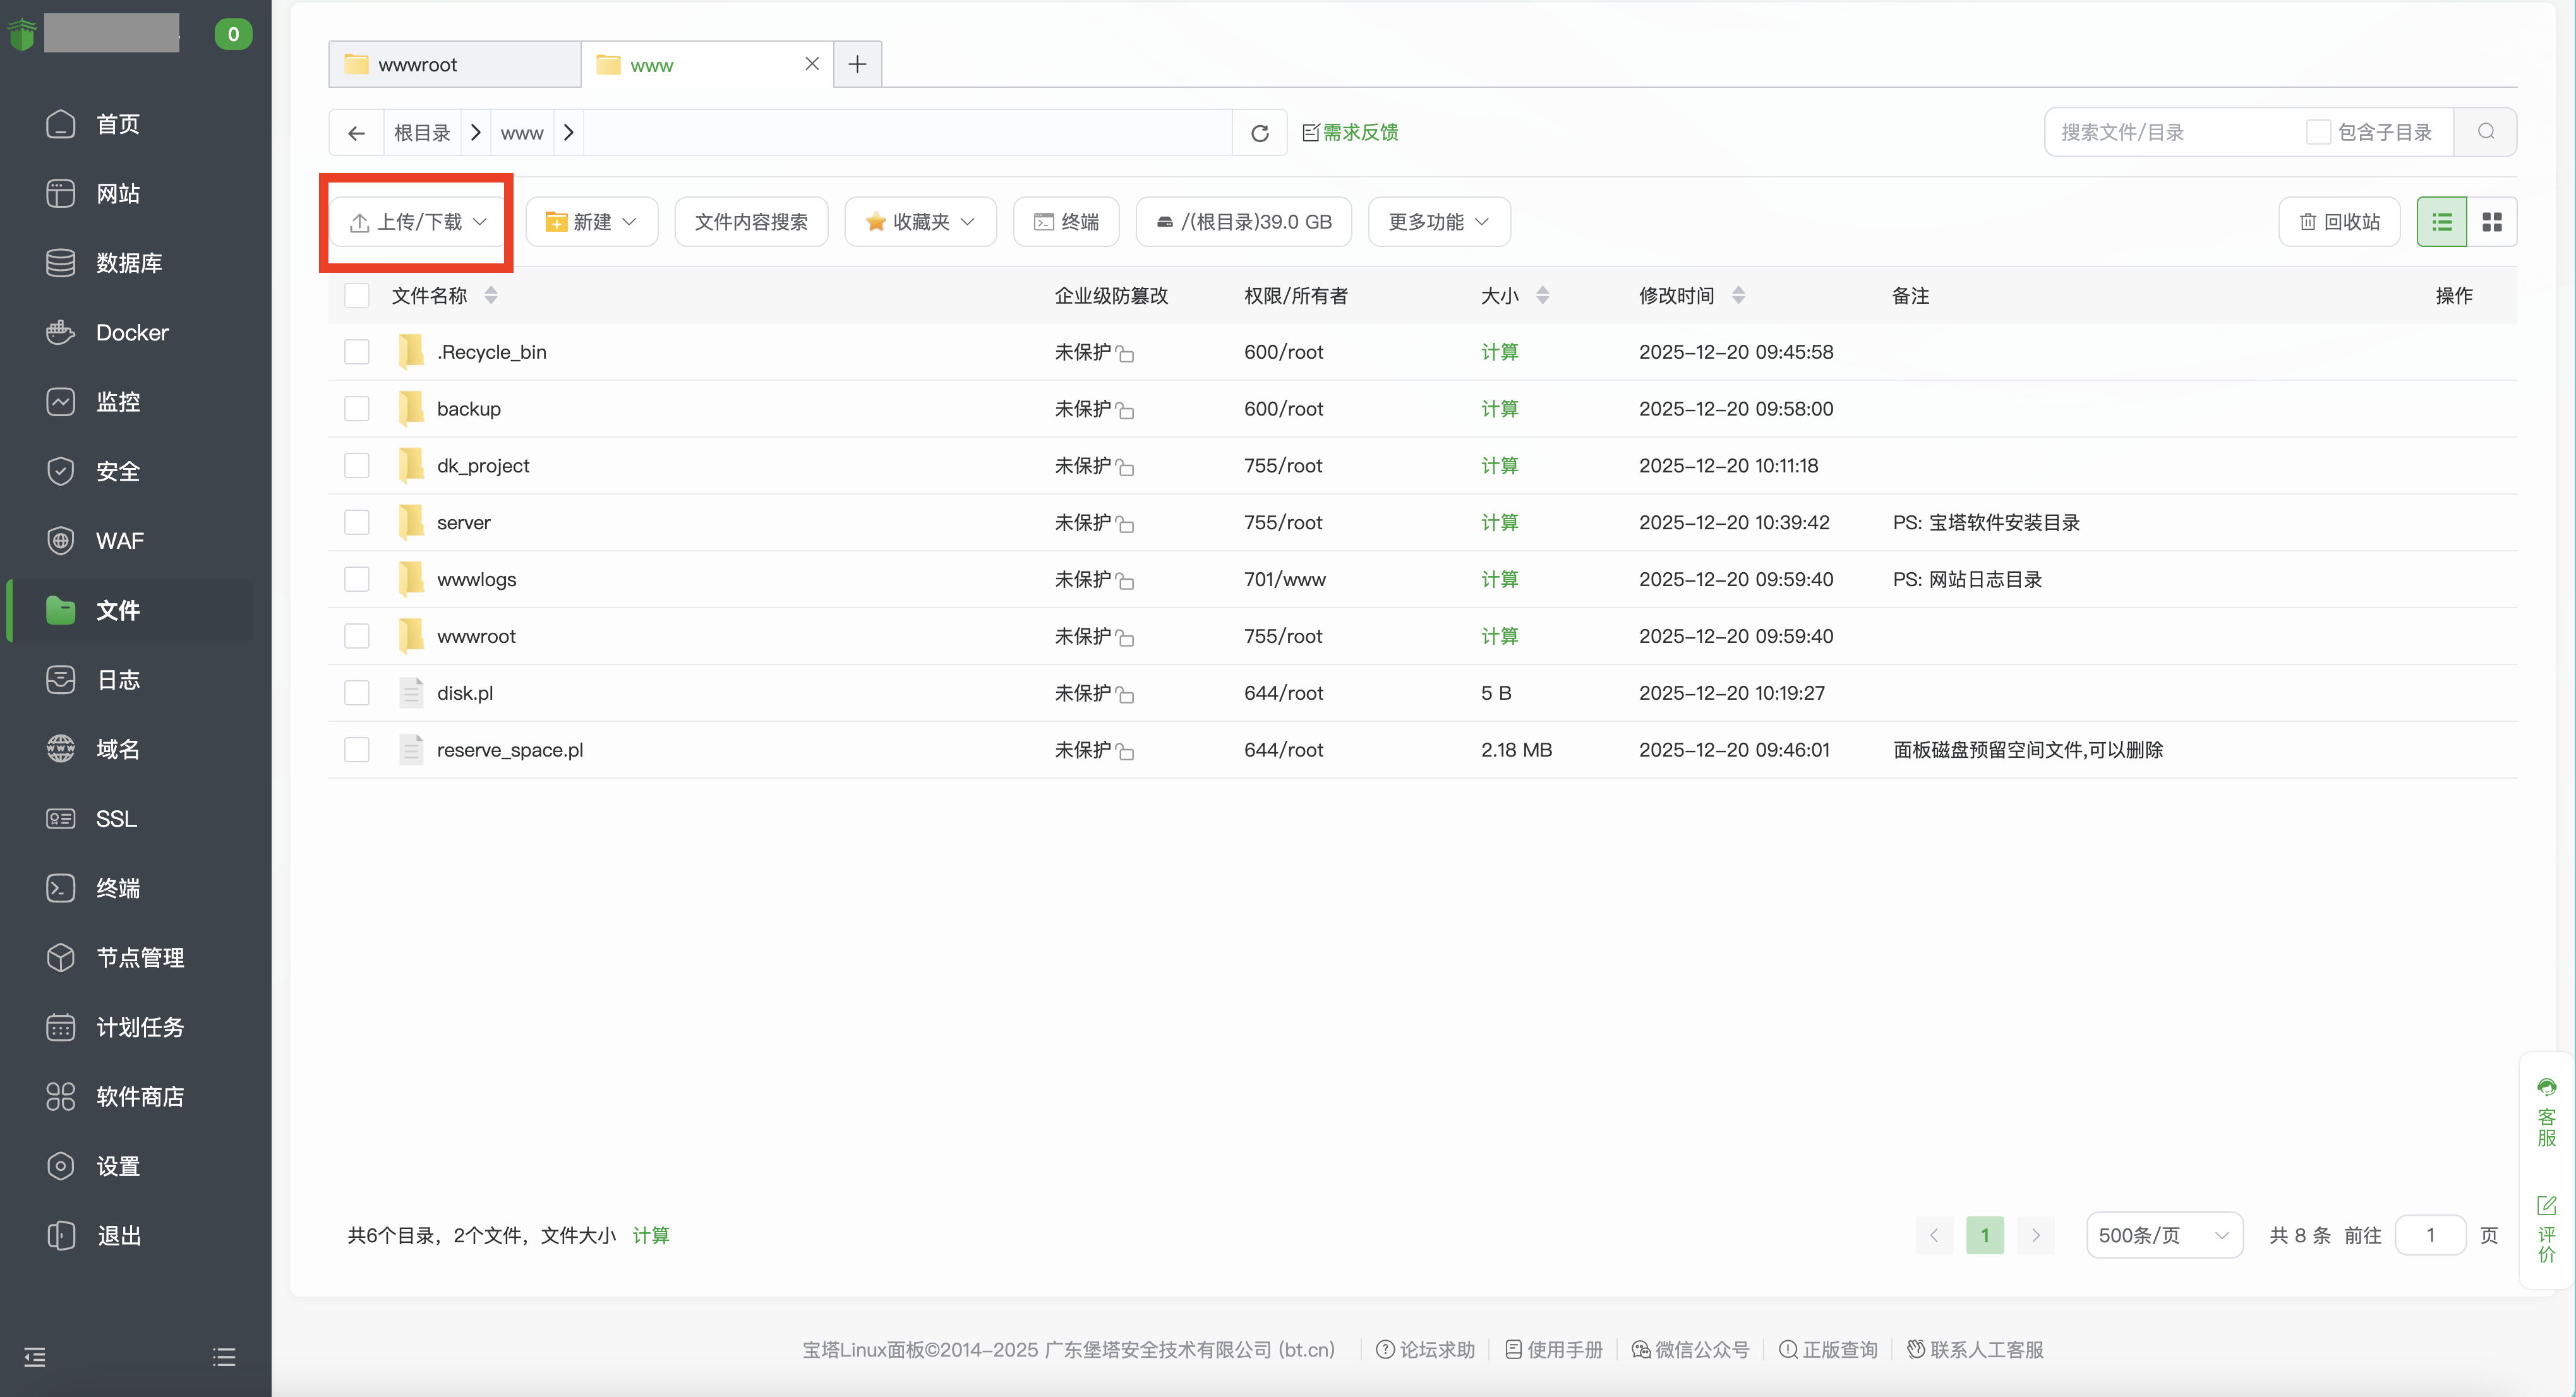
Task: Open 软件商店 in the sidebar menu
Action: 140,1097
